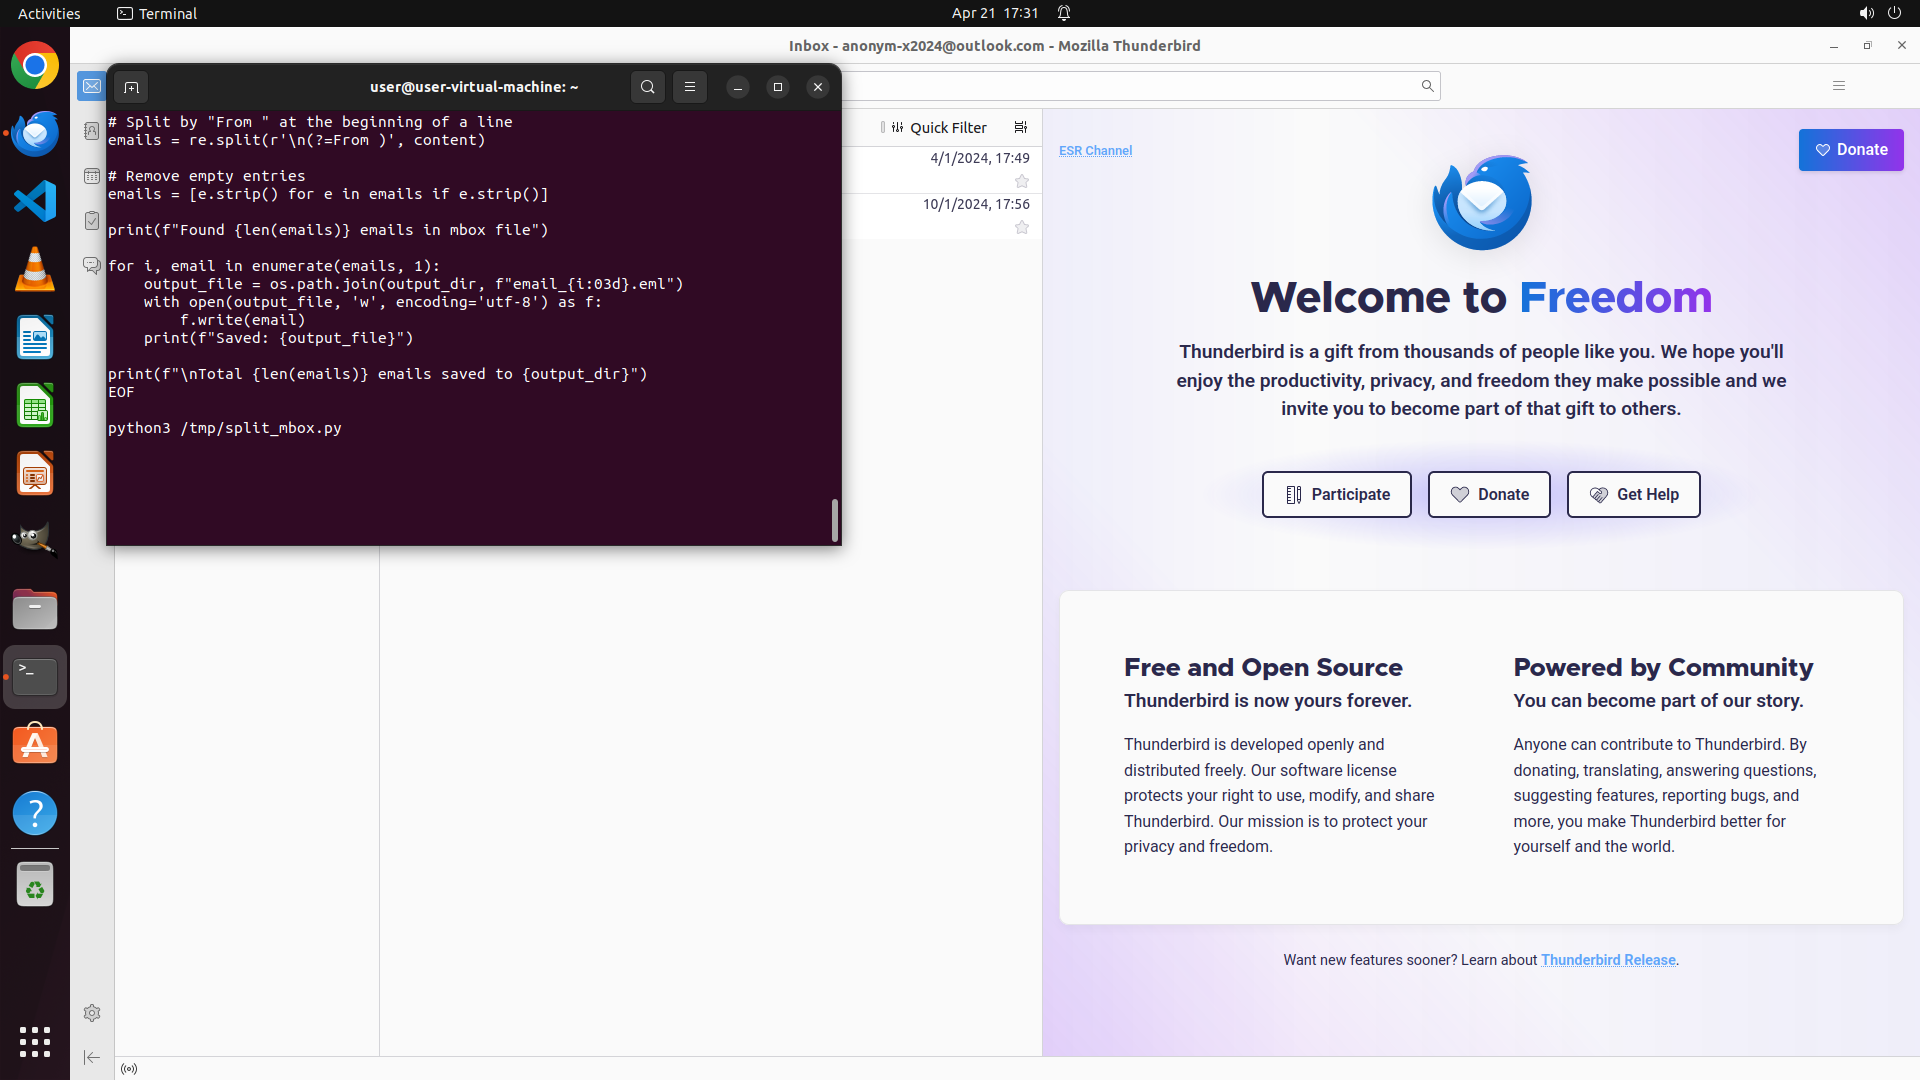Star the 10/1/2024 message
Image resolution: width=1920 pixels, height=1080 pixels.
(1022, 227)
